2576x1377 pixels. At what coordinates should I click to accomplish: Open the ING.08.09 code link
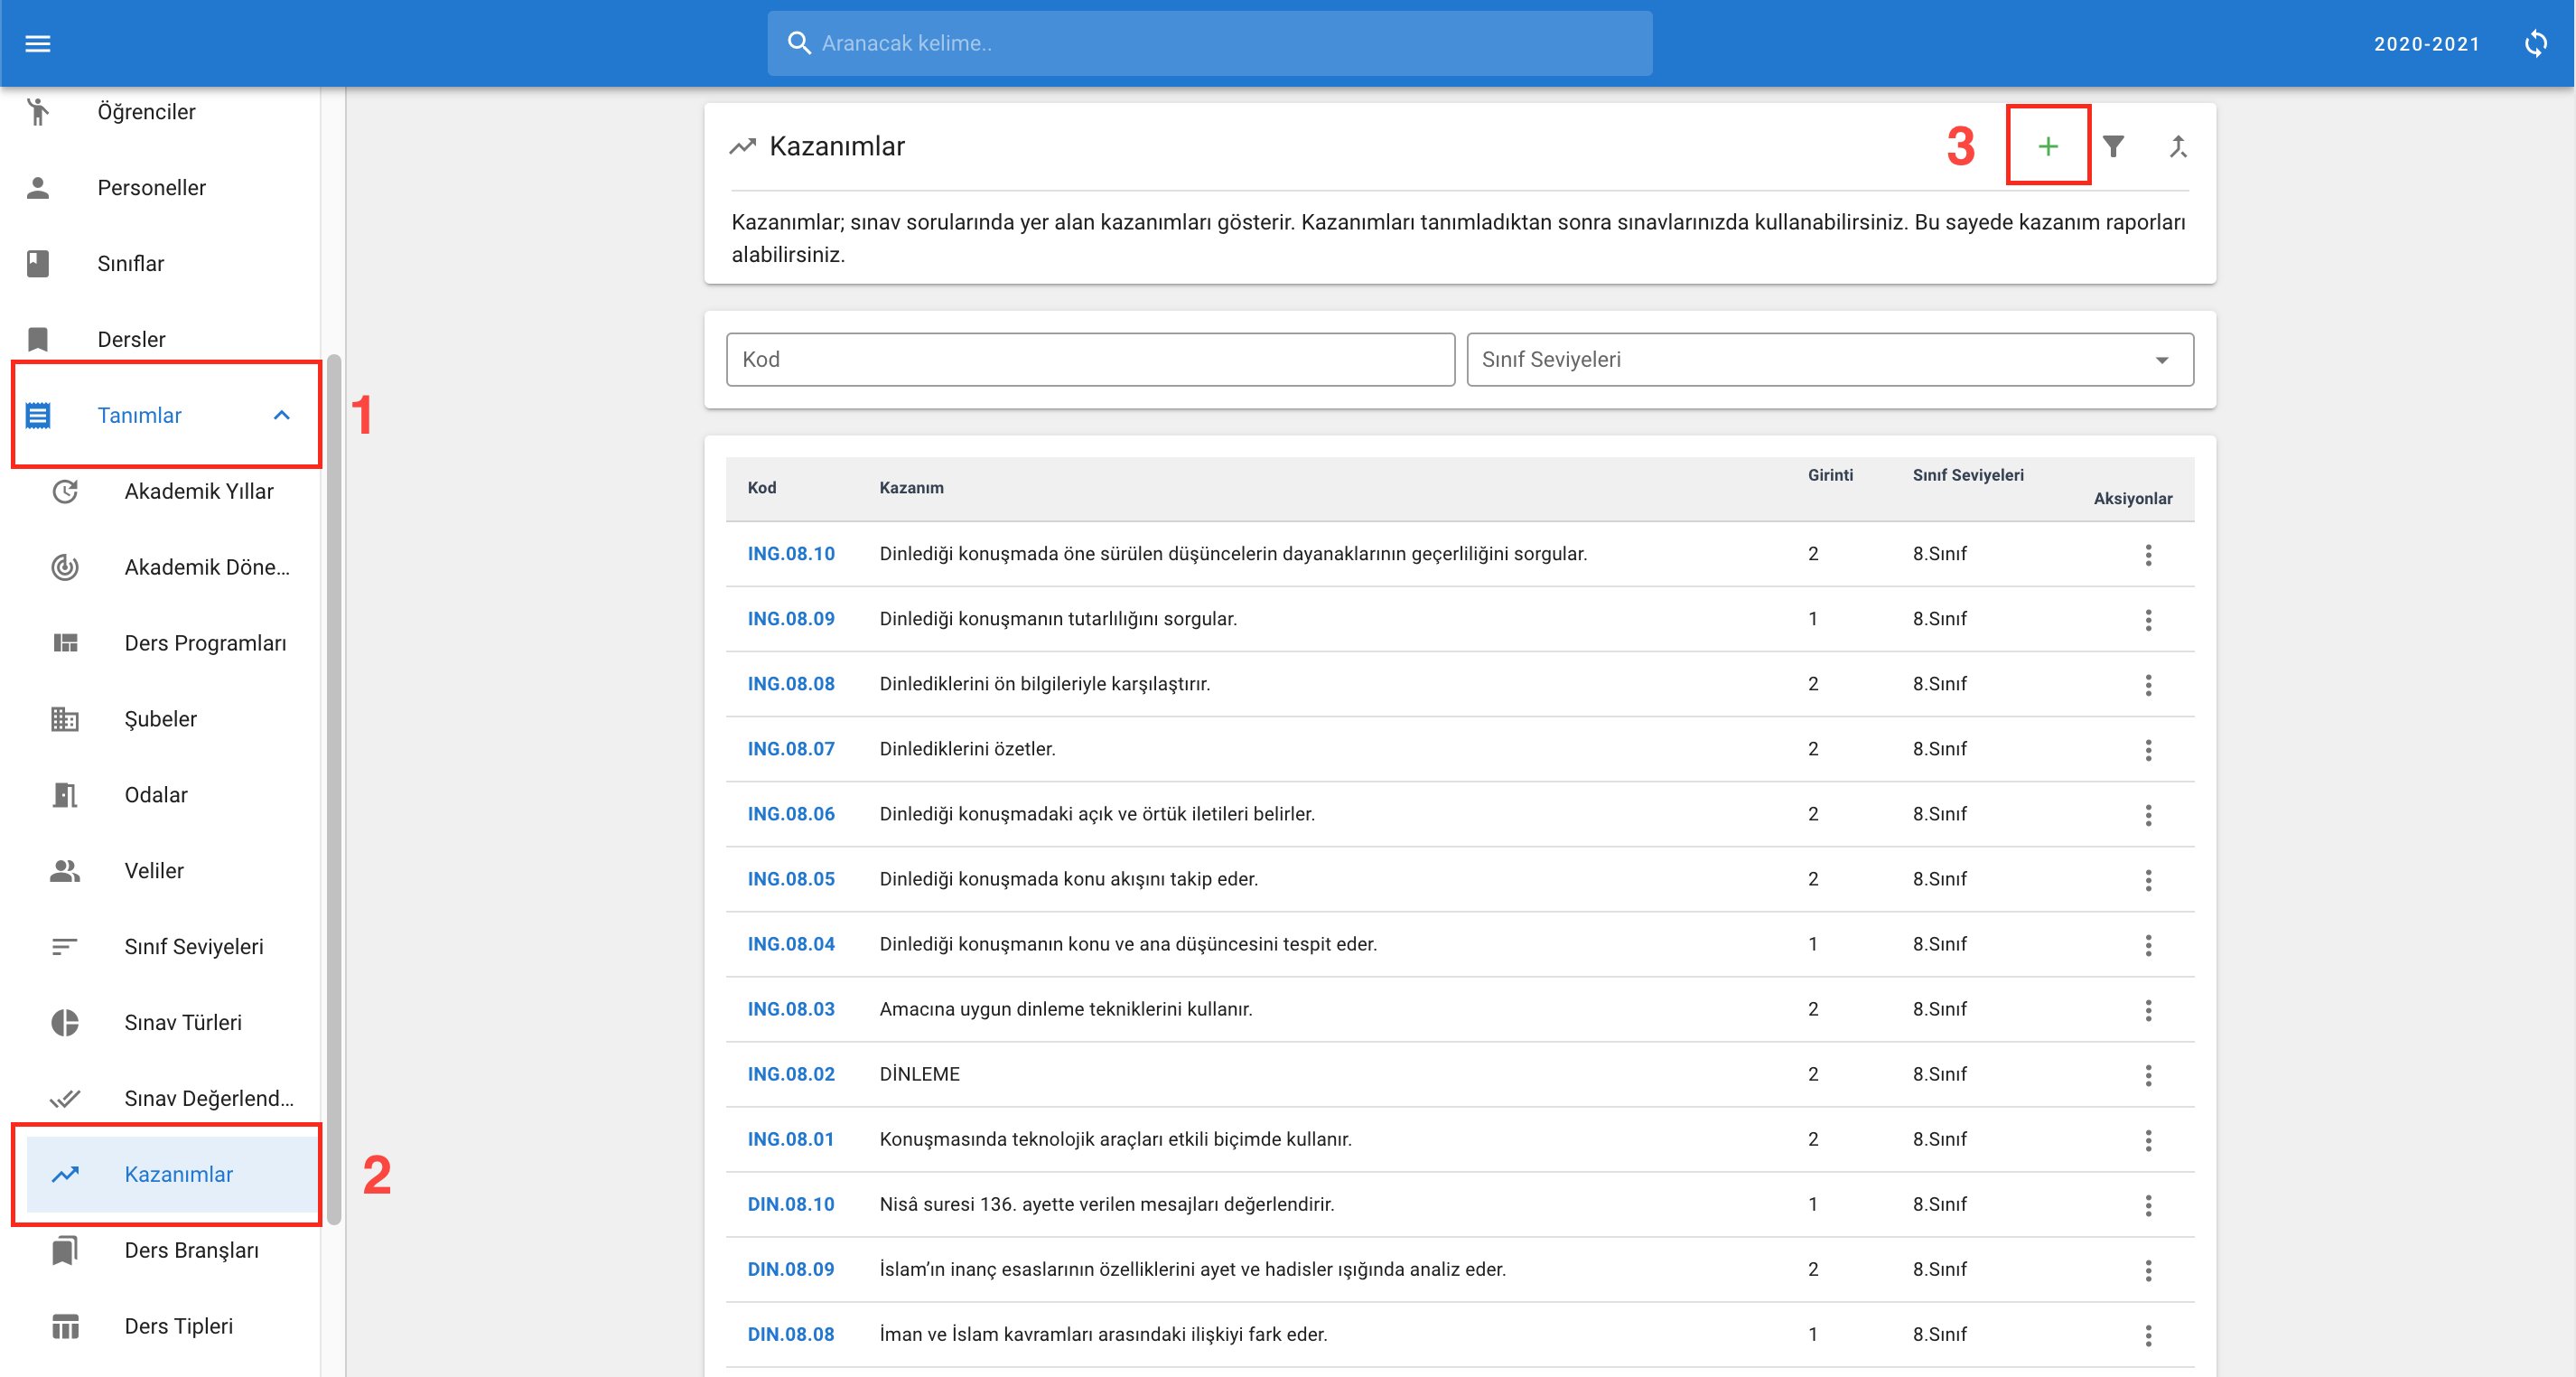pos(790,619)
